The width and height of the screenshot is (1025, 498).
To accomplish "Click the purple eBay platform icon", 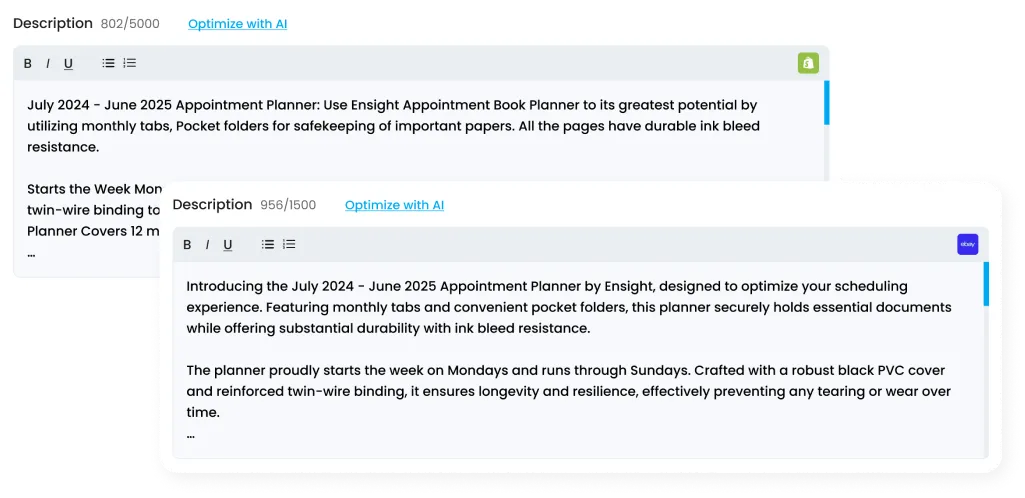I will coord(967,244).
